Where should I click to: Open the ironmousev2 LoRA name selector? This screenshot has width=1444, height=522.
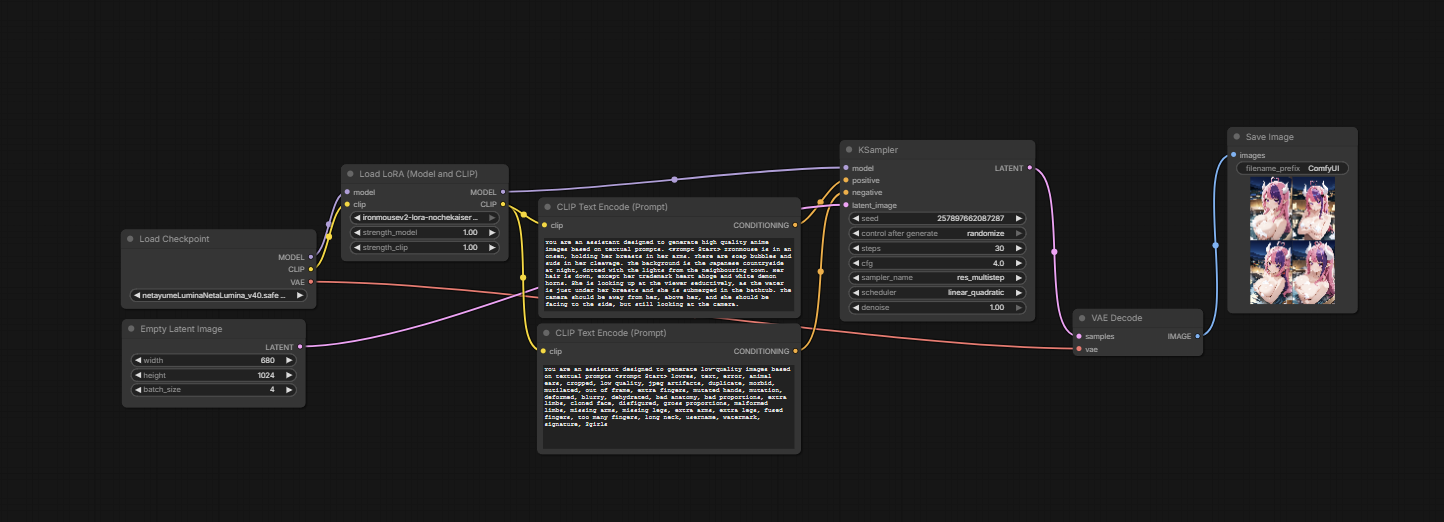tap(424, 217)
